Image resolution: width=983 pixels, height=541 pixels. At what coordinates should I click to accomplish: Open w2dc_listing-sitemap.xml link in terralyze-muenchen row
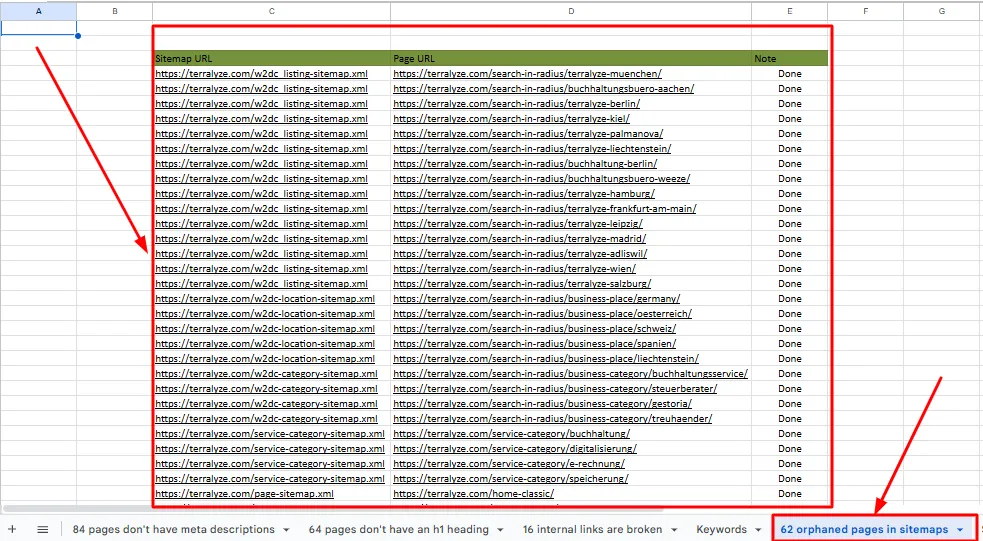pyautogui.click(x=261, y=73)
